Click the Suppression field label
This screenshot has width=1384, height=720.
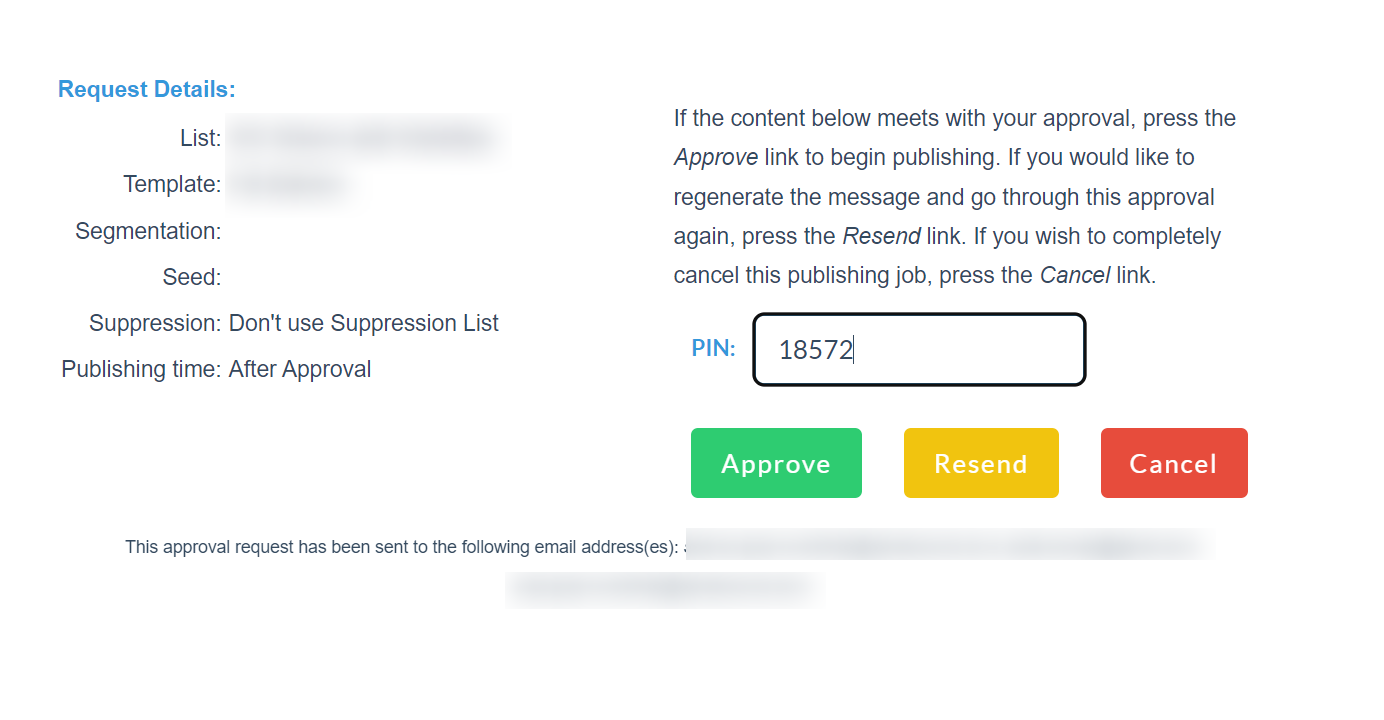point(154,323)
